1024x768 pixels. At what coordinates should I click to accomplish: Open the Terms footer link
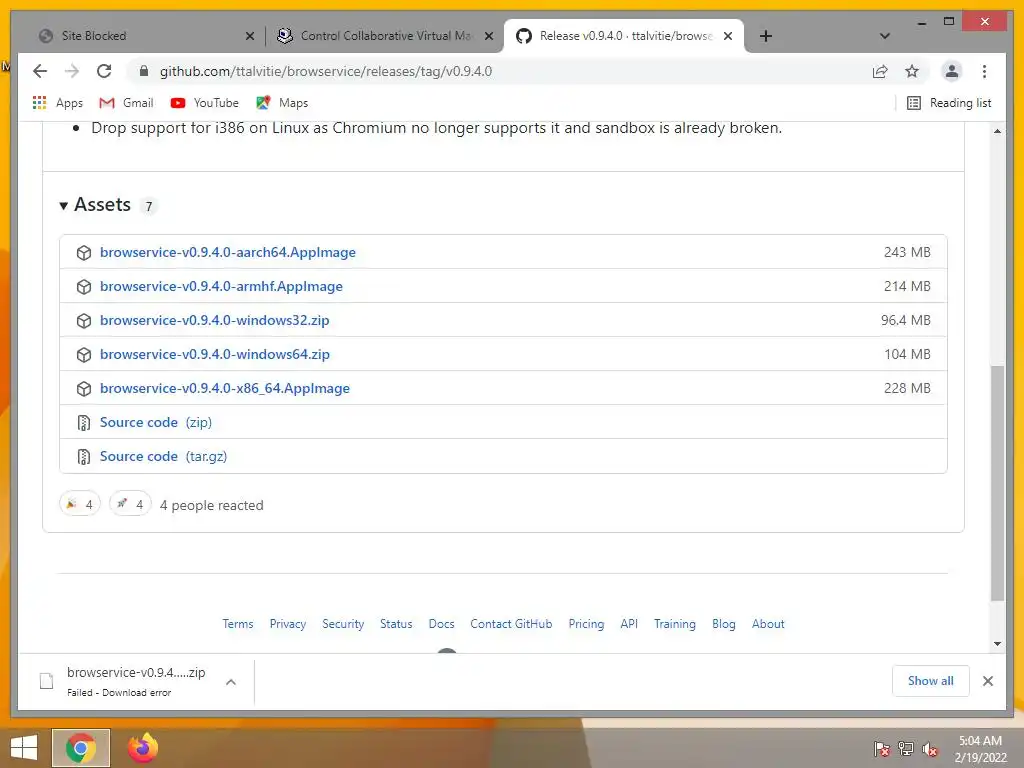pos(238,624)
